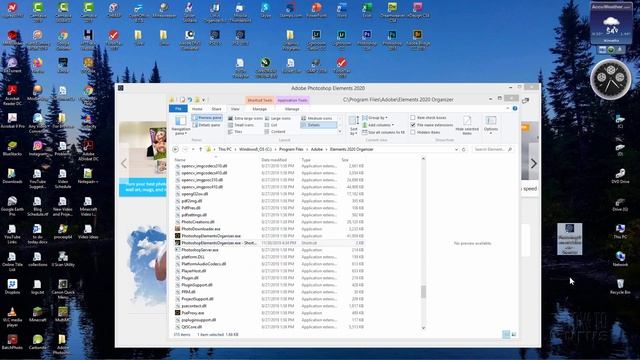Image resolution: width=640 pixels, height=360 pixels.
Task: Sort by the Date modified column header
Action: tap(274, 160)
